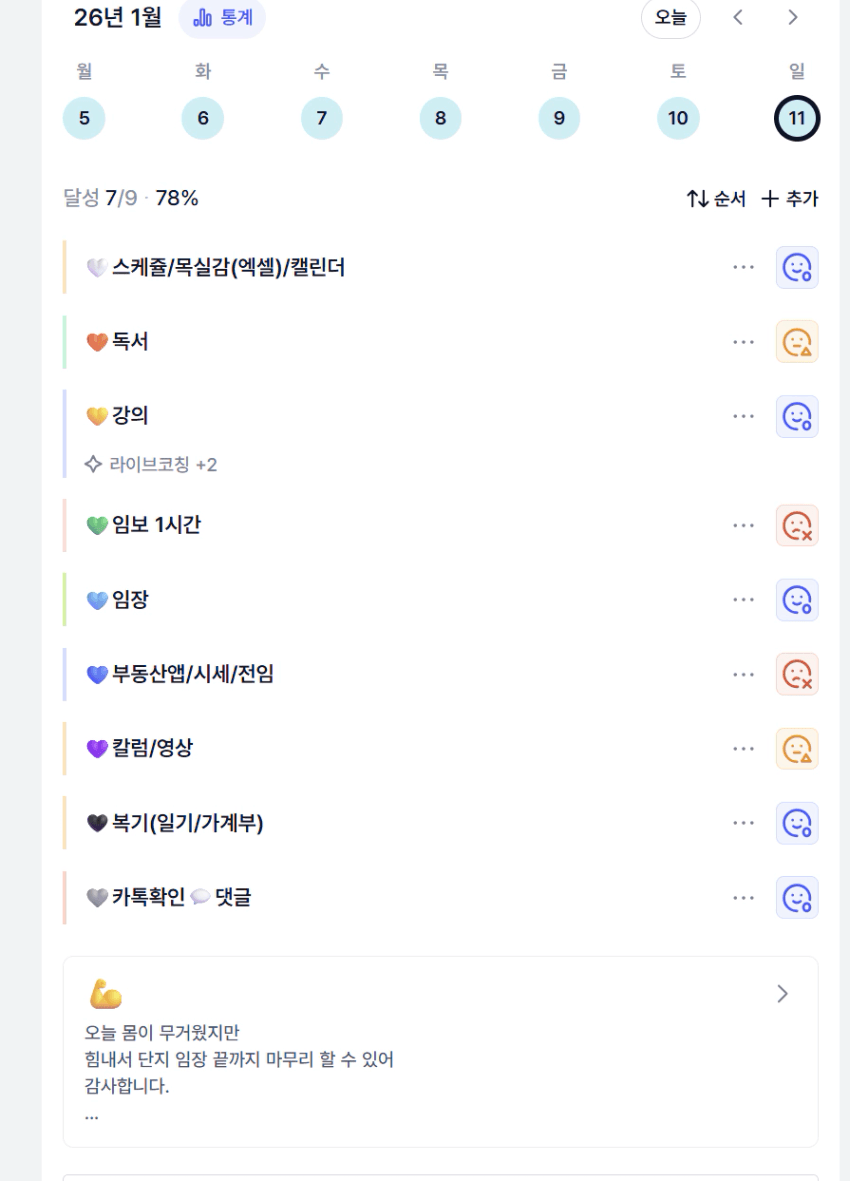The width and height of the screenshot is (850, 1181).
Task: Click the colored bar beside 임장
Action: pyautogui.click(x=65, y=600)
